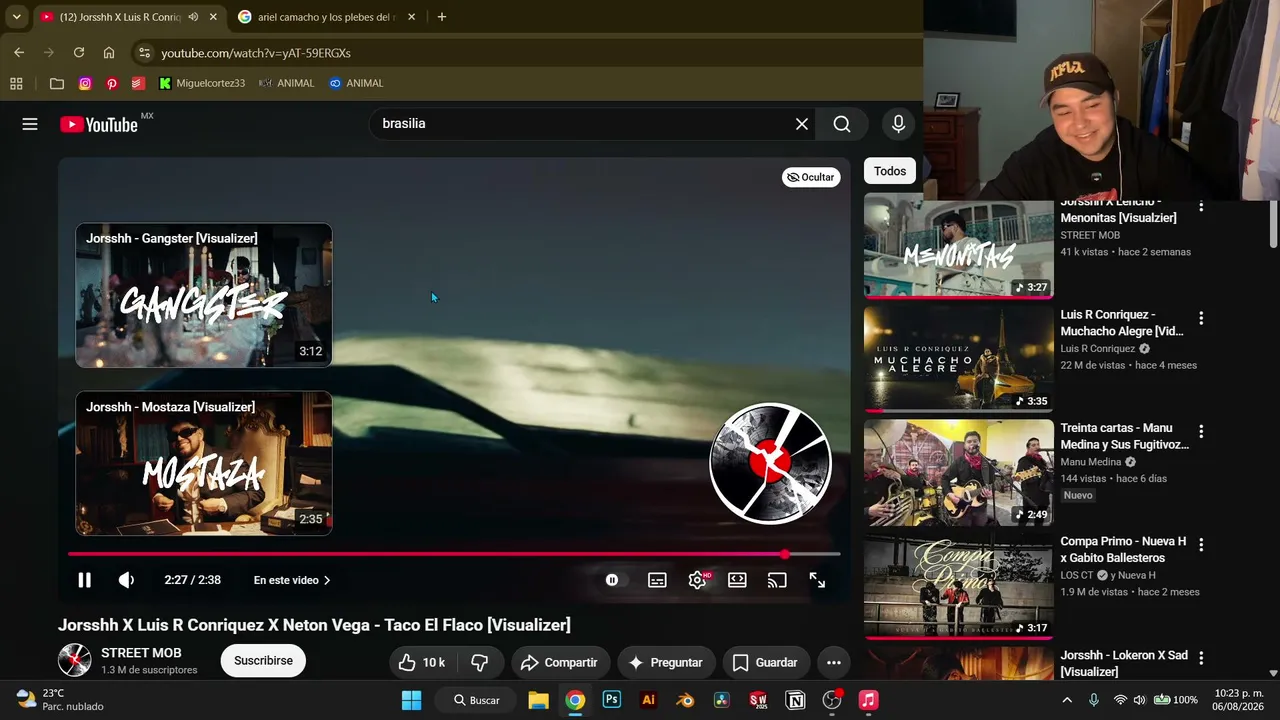Cast the video using the Cast icon
The width and height of the screenshot is (1280, 720).
point(777,580)
